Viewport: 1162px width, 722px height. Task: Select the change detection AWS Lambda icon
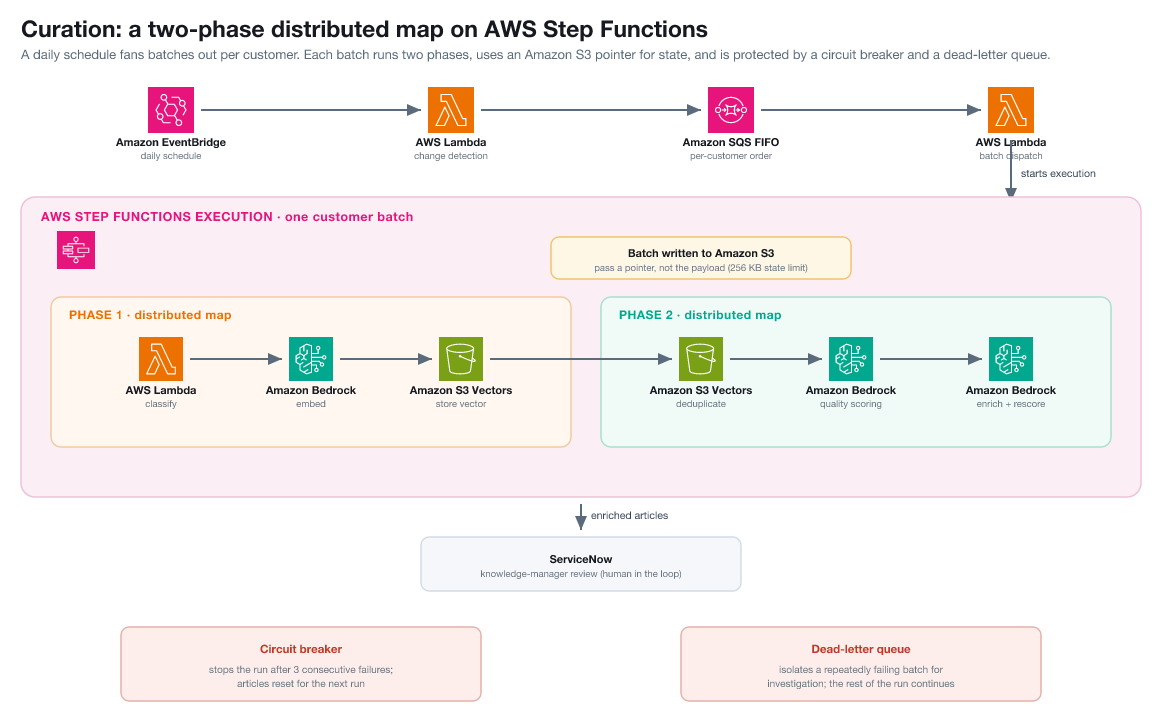451,110
